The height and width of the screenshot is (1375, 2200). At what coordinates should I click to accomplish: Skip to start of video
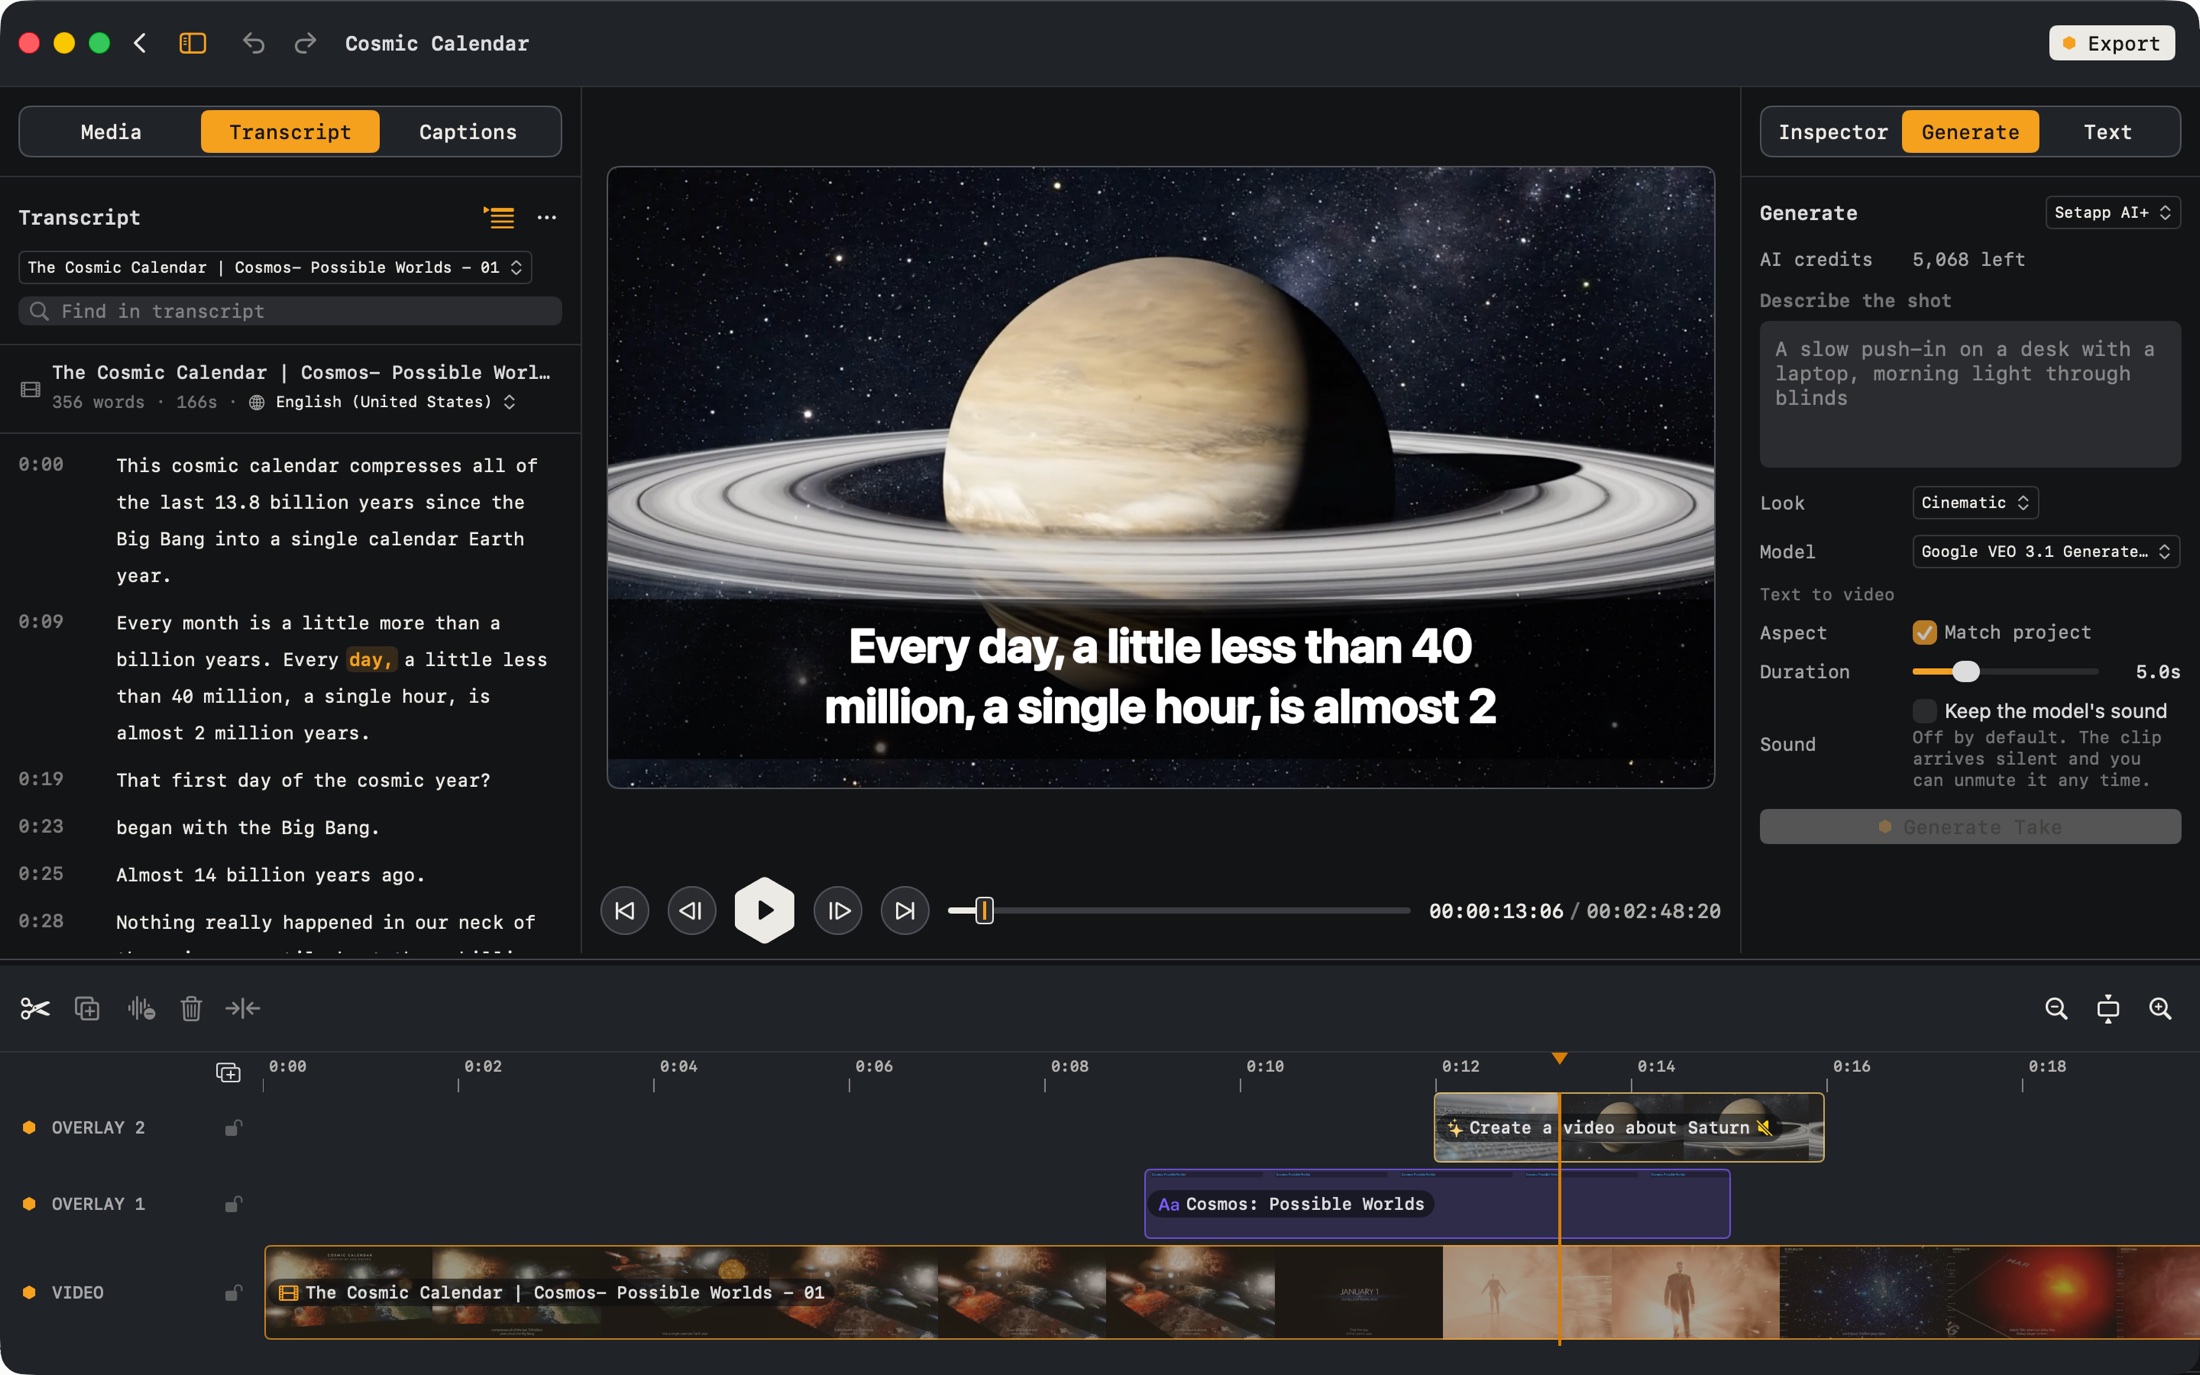click(x=624, y=910)
